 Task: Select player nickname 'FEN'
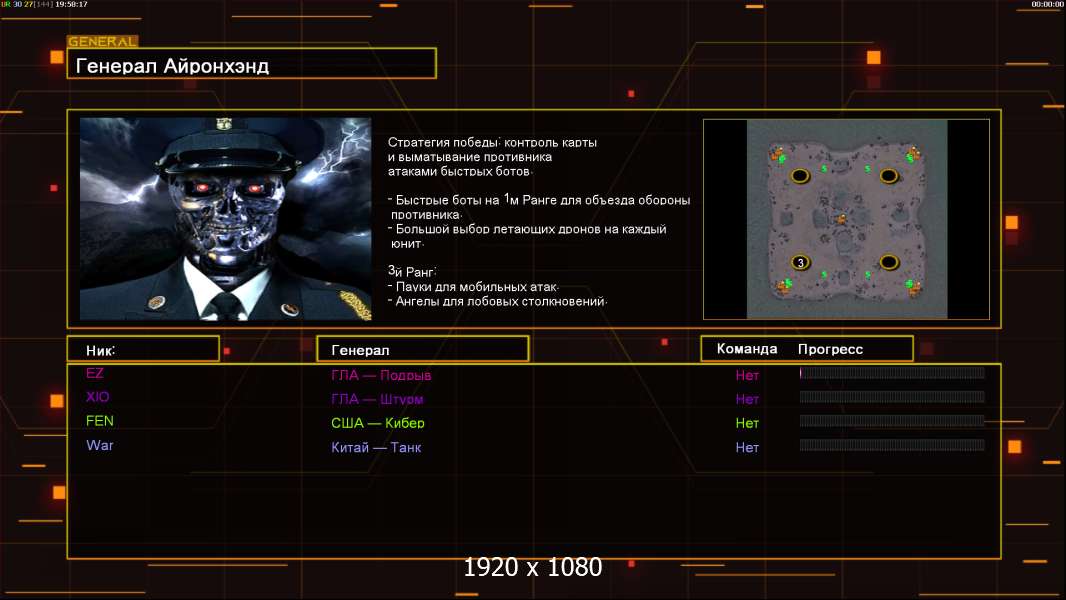click(x=99, y=421)
